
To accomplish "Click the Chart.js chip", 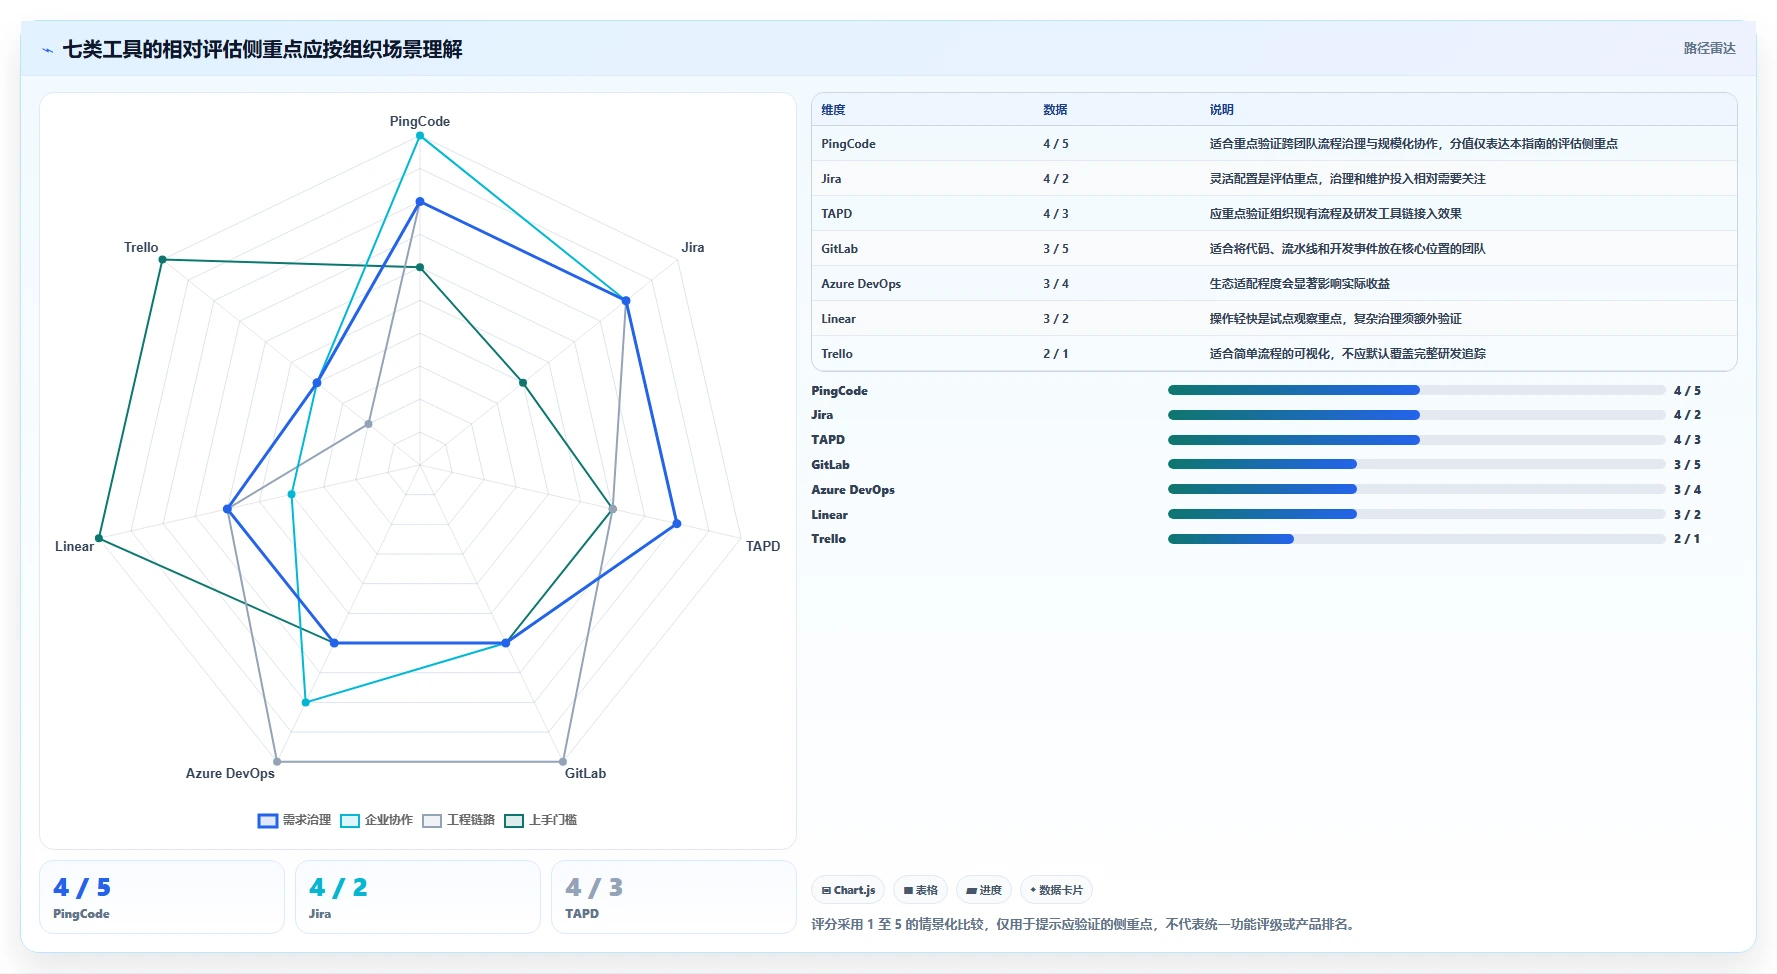I will tap(848, 890).
